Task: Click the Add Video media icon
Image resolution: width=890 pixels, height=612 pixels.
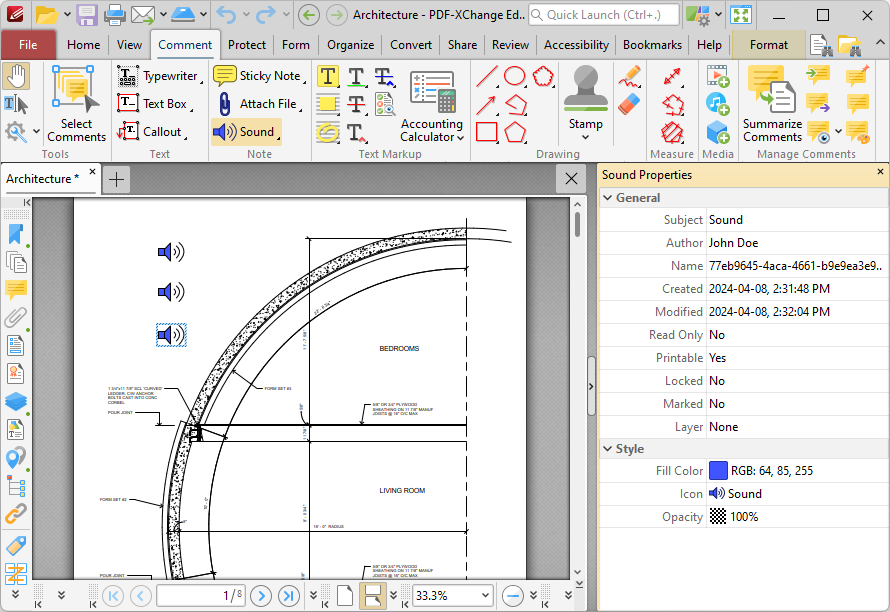Action: pyautogui.click(x=717, y=77)
